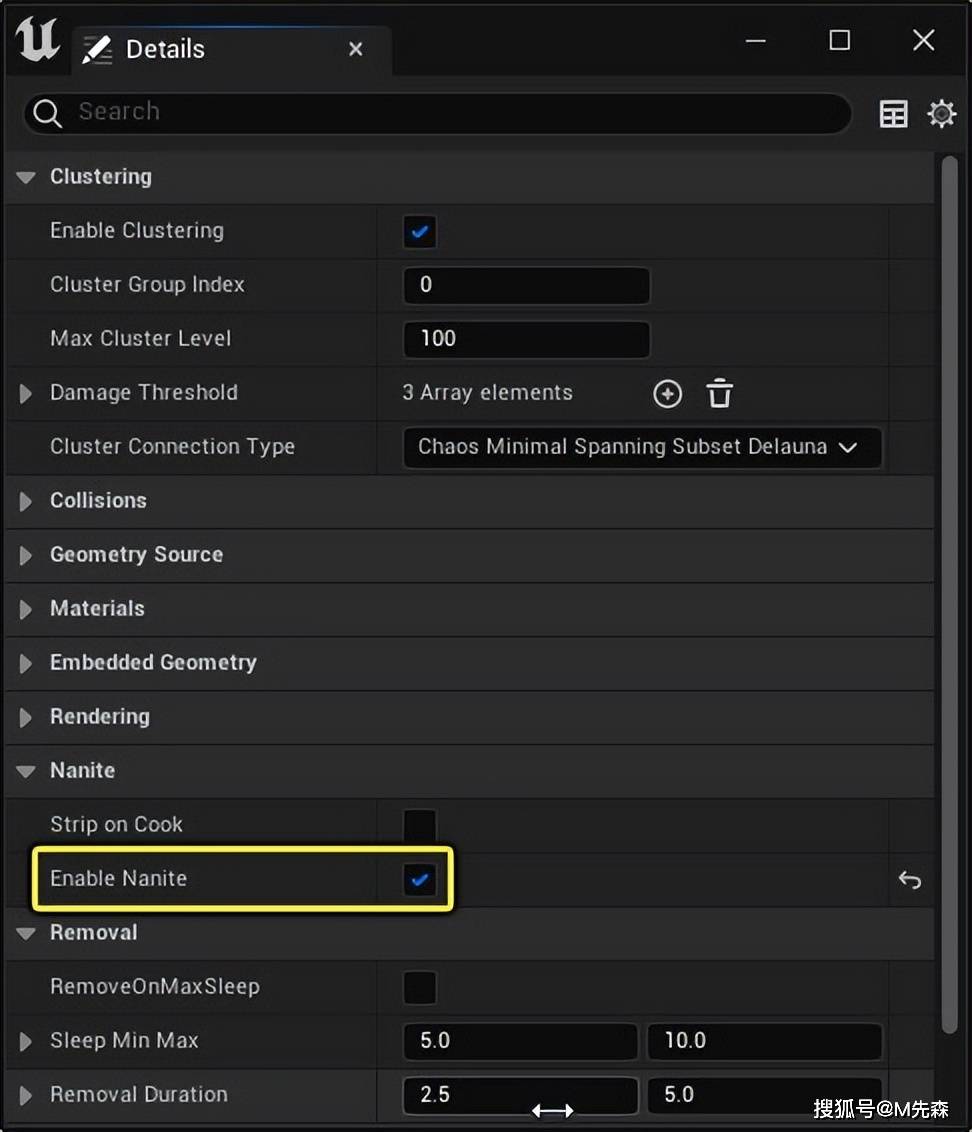Image resolution: width=972 pixels, height=1132 pixels.
Task: Reset Enable Nanite to default value
Action: (x=910, y=879)
